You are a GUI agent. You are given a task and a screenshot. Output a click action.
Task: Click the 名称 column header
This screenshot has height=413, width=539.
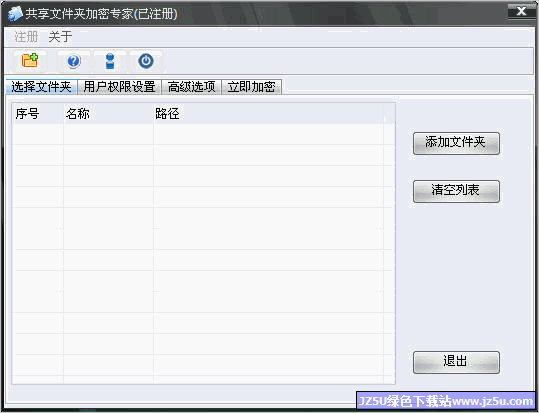pyautogui.click(x=108, y=113)
